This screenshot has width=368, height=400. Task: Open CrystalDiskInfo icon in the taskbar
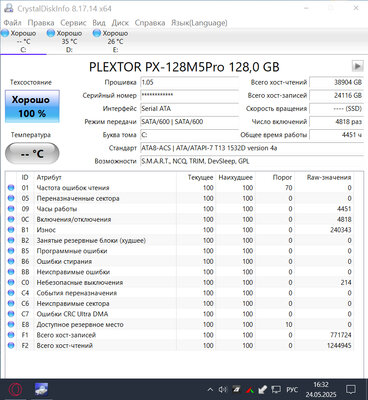42,389
